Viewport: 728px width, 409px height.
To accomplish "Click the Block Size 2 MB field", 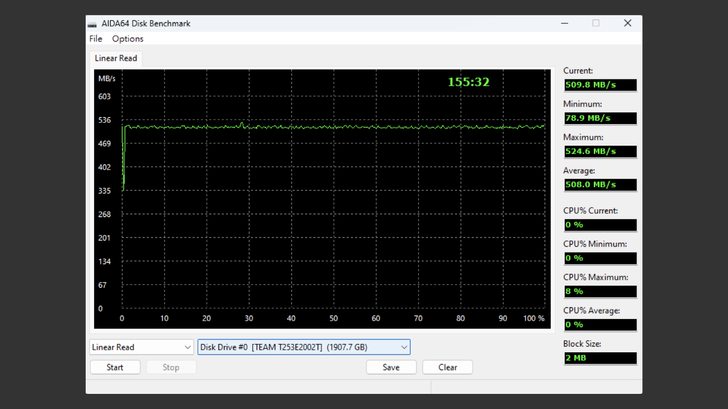I will click(599, 358).
